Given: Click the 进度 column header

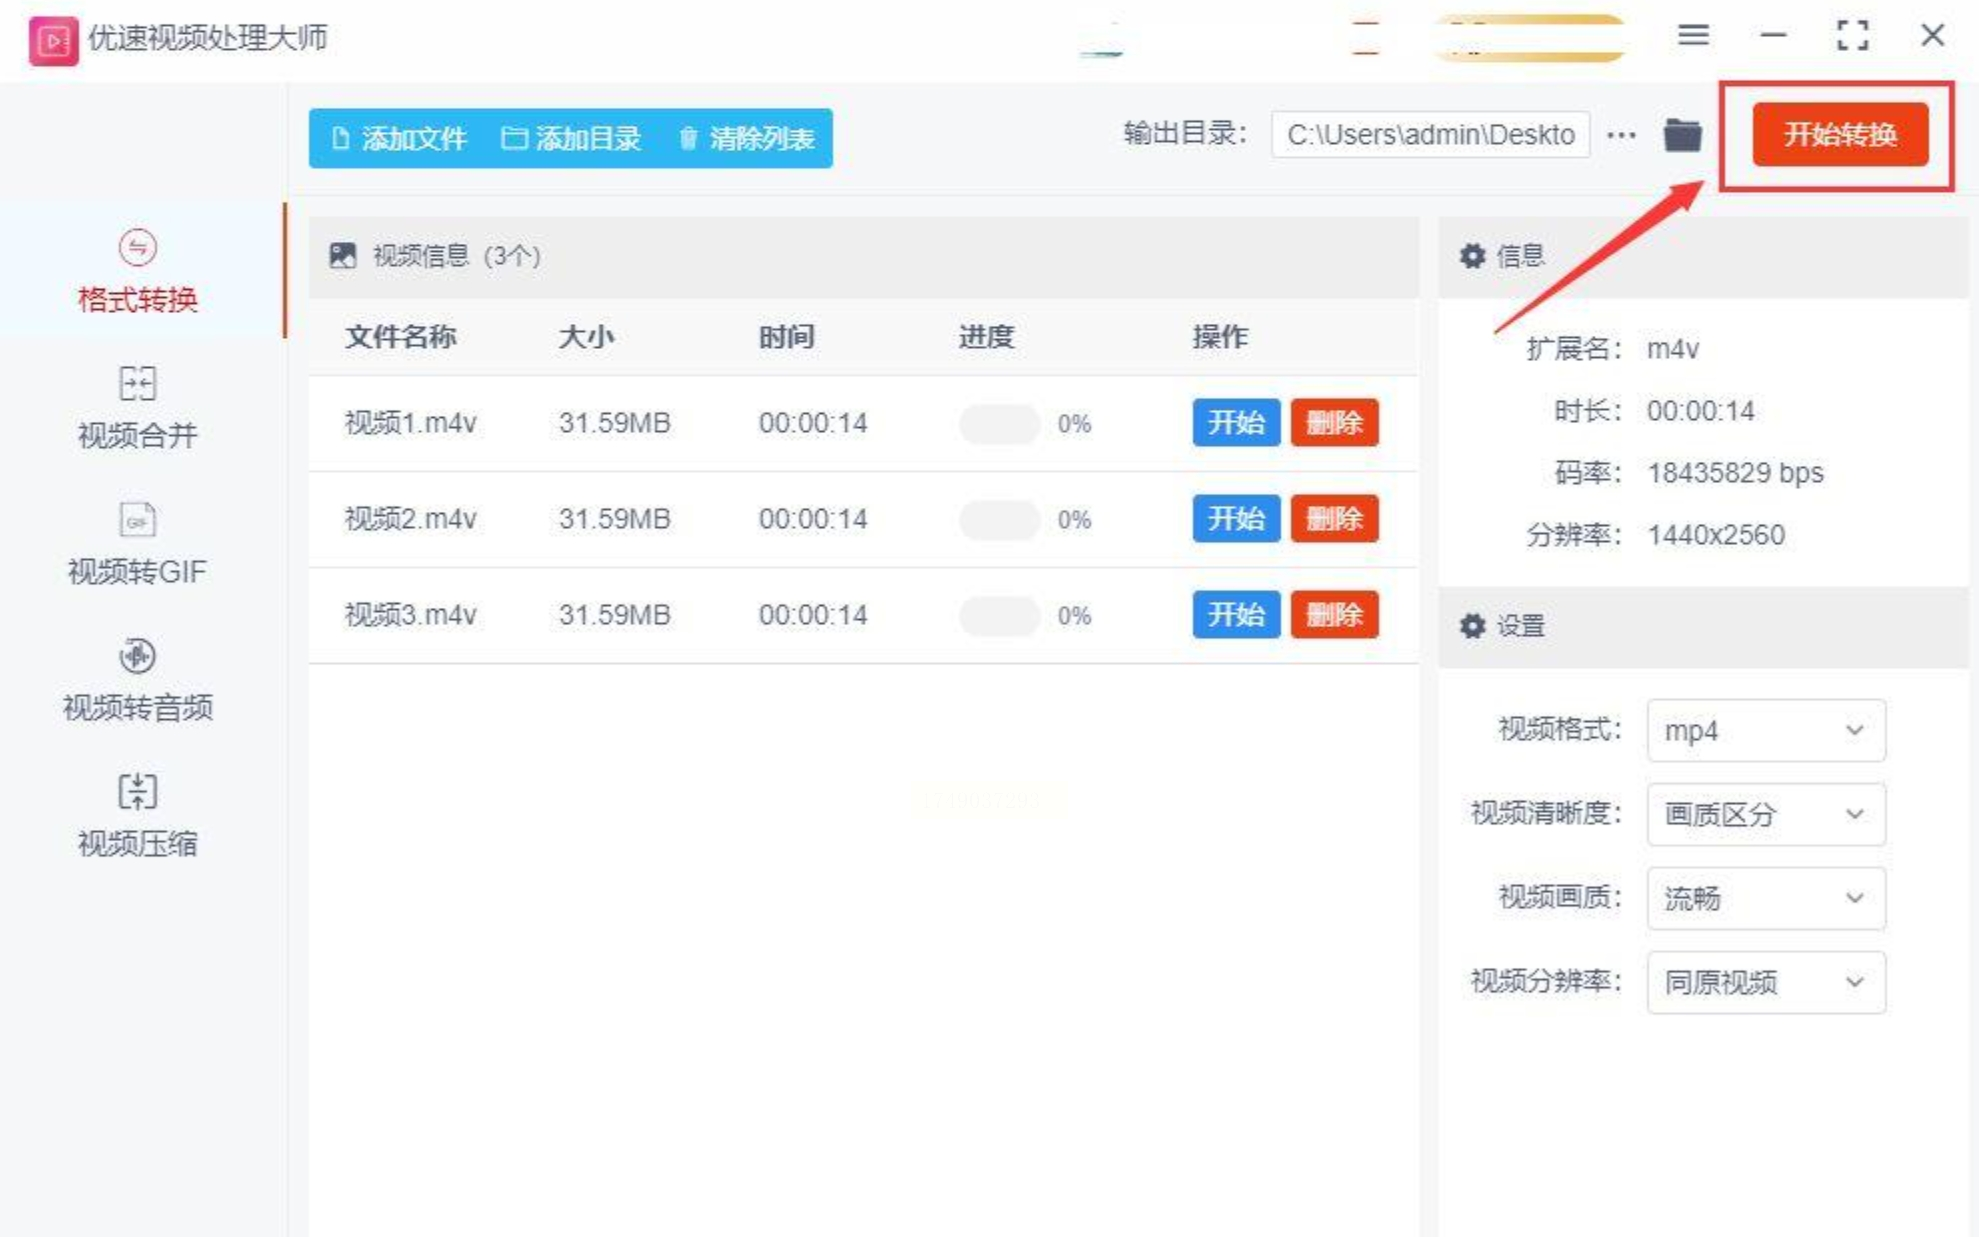Looking at the screenshot, I should (986, 337).
